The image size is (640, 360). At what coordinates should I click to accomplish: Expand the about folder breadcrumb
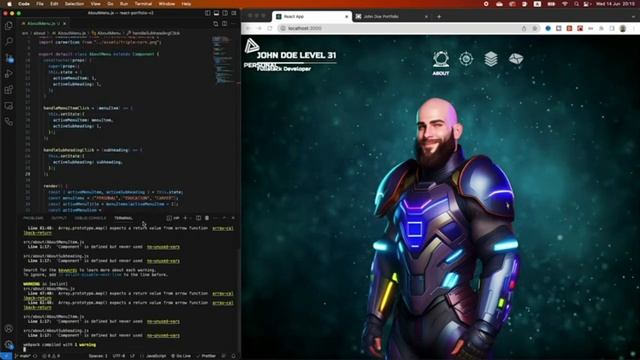40,33
